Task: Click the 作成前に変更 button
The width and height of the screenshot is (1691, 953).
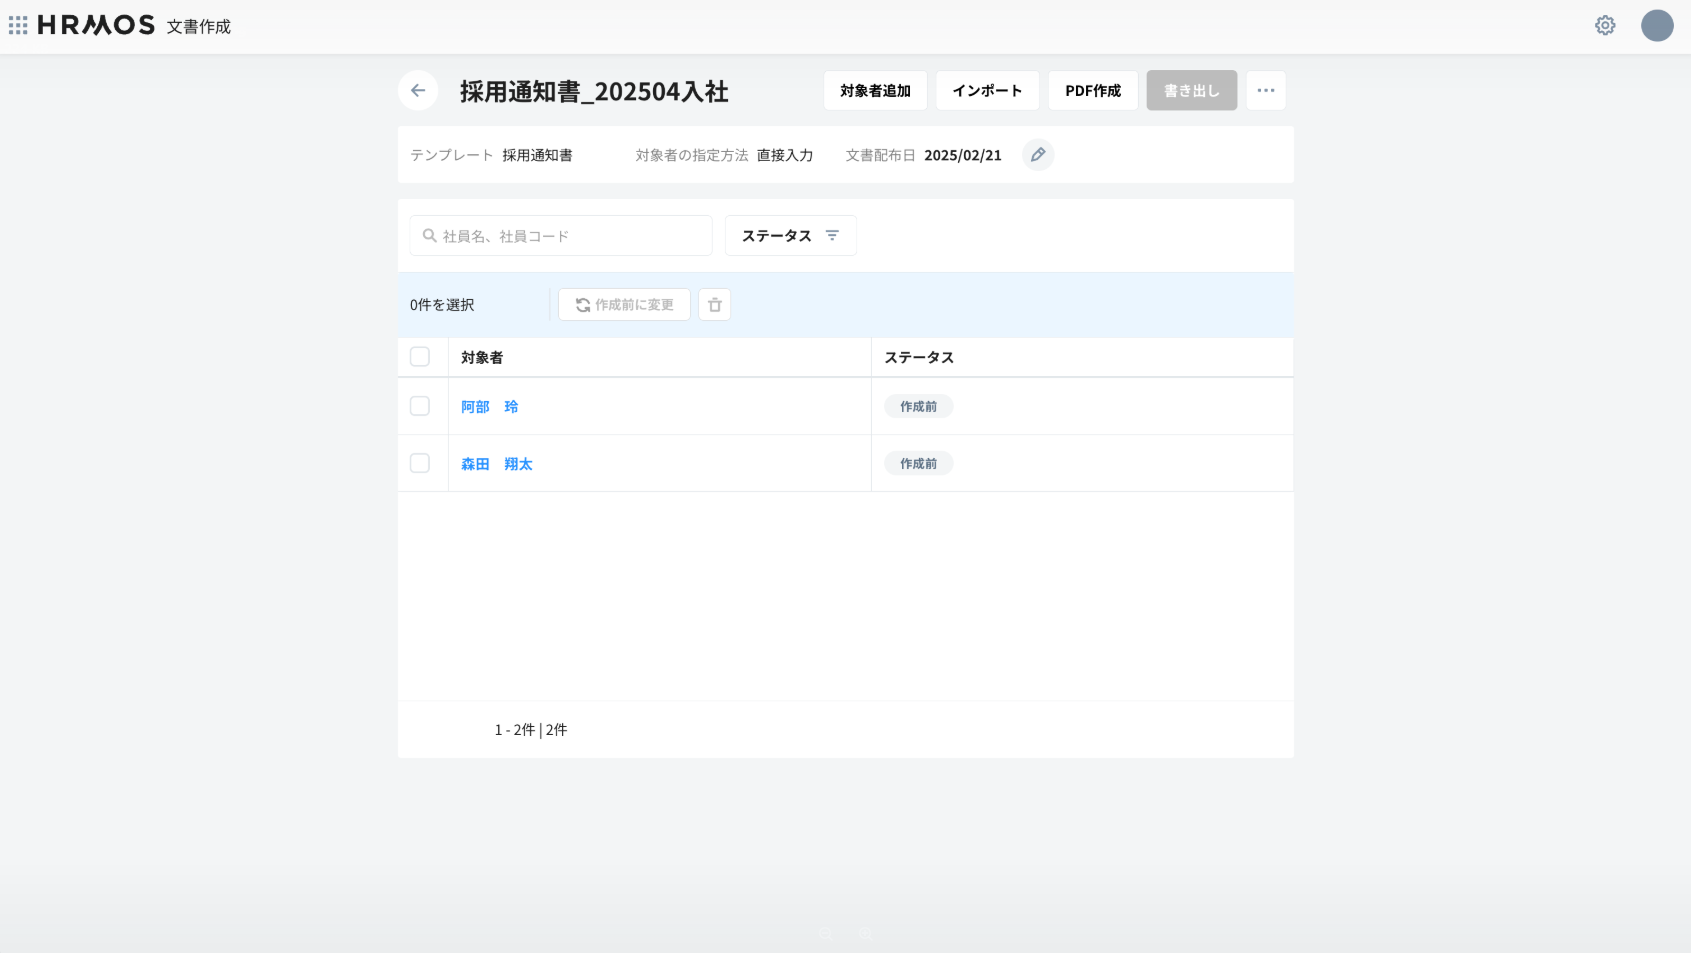Action: click(x=624, y=305)
